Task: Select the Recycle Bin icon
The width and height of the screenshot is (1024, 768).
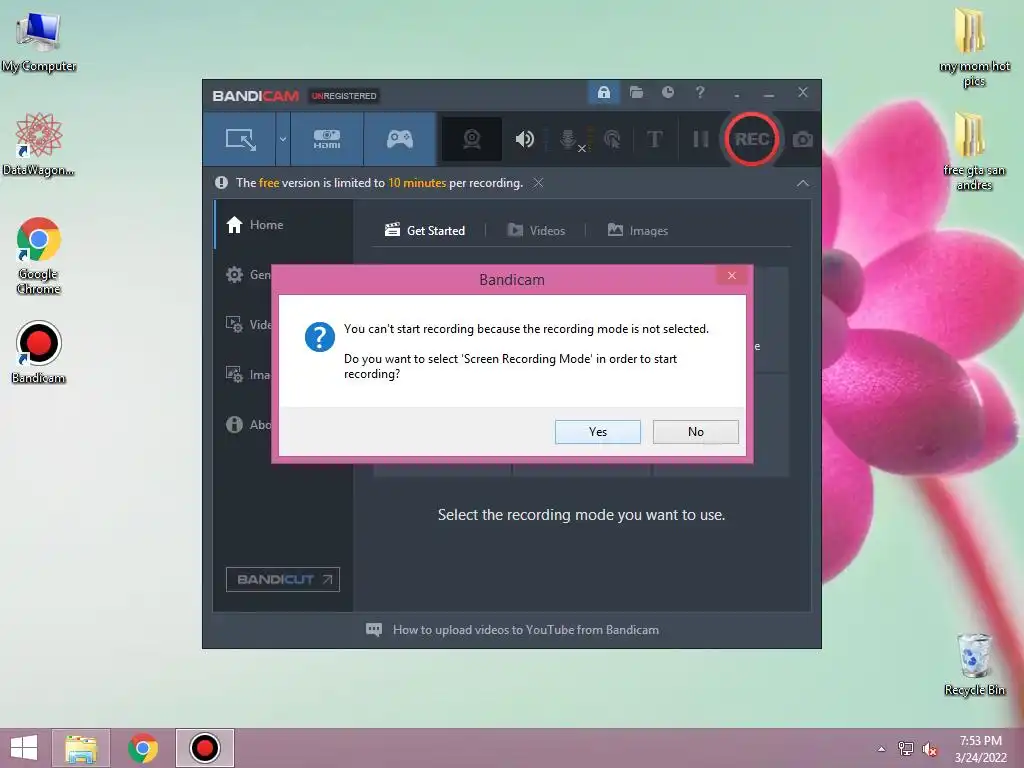Action: [x=974, y=665]
